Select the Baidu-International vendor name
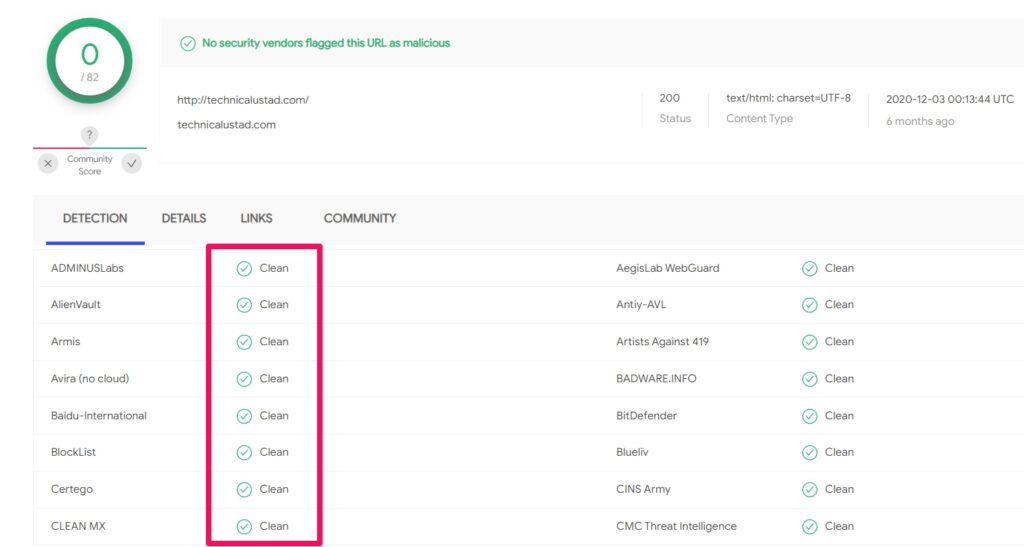Image resolution: width=1024 pixels, height=547 pixels. (99, 416)
